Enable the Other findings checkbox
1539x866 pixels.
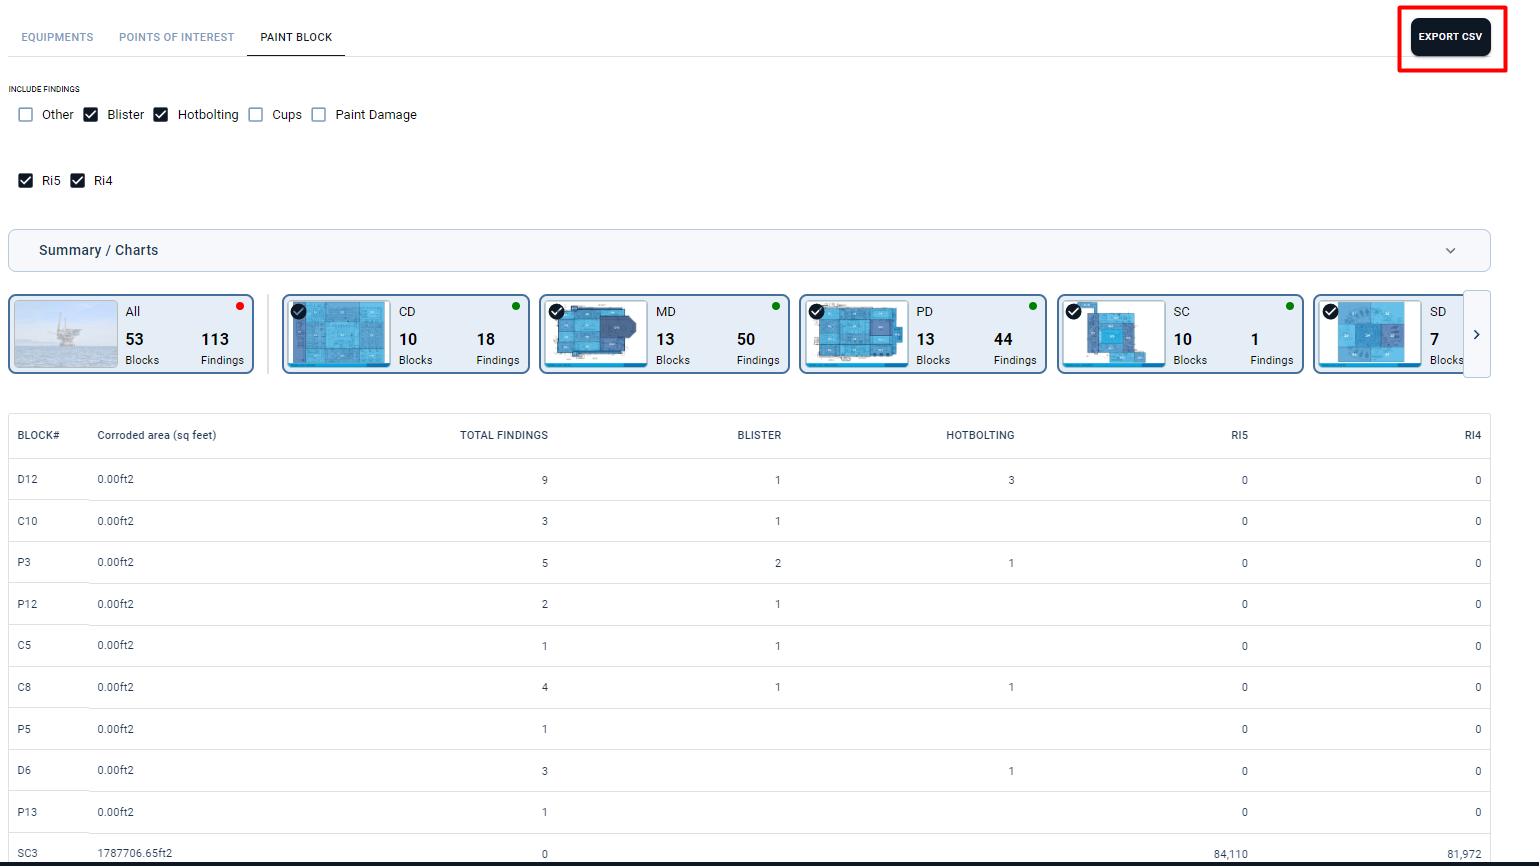26,115
